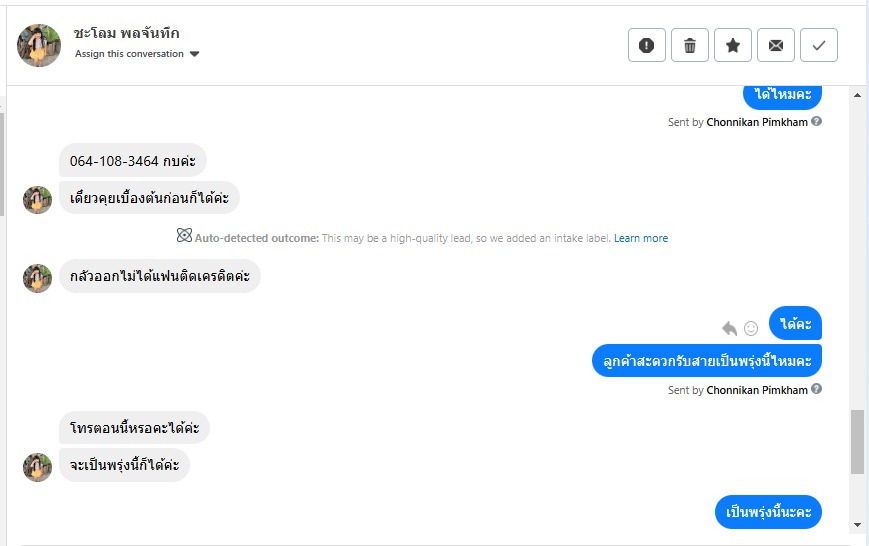Select the 064-108-3464 phone number message
869x546 pixels.
(x=133, y=160)
